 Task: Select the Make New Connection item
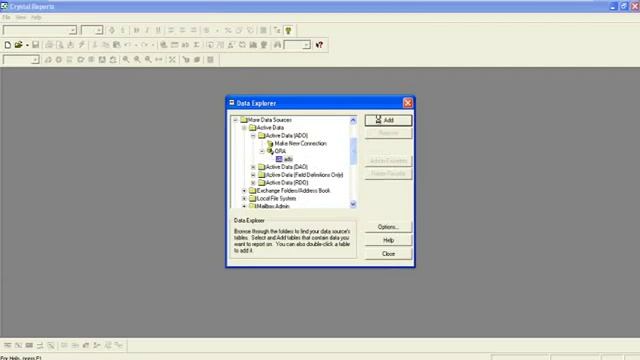click(300, 144)
